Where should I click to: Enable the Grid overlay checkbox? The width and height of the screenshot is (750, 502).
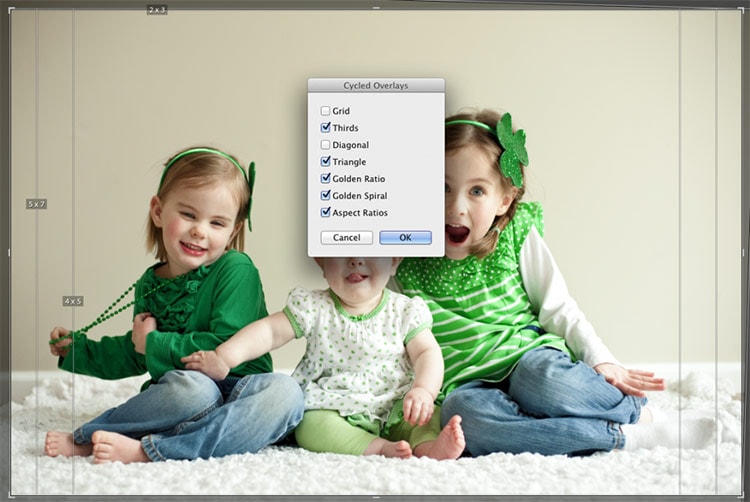[x=325, y=111]
